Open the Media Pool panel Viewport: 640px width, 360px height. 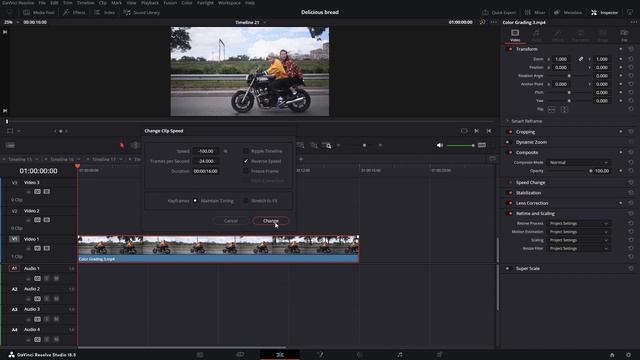pos(39,13)
